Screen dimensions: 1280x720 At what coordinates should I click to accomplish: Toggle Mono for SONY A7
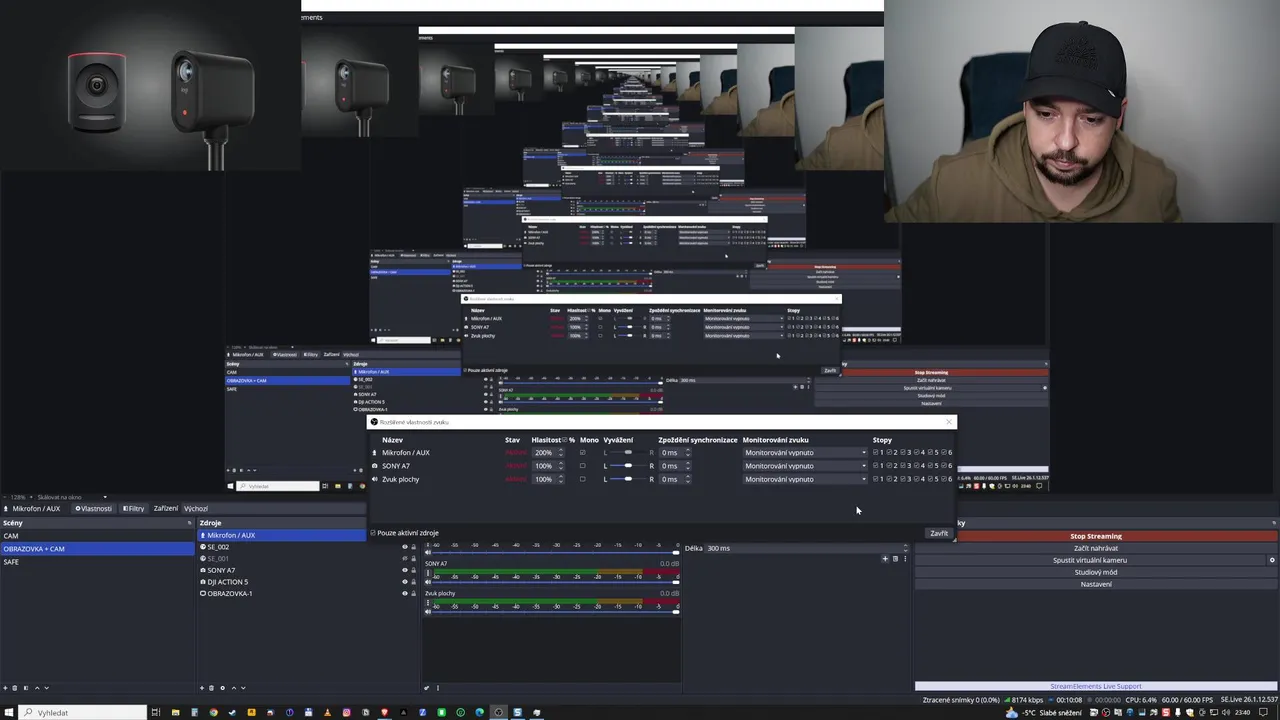pos(583,466)
